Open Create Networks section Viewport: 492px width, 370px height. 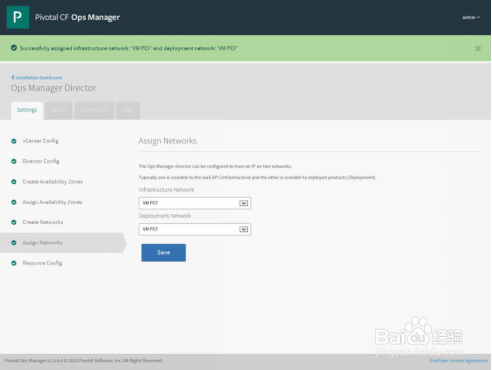[x=43, y=222]
